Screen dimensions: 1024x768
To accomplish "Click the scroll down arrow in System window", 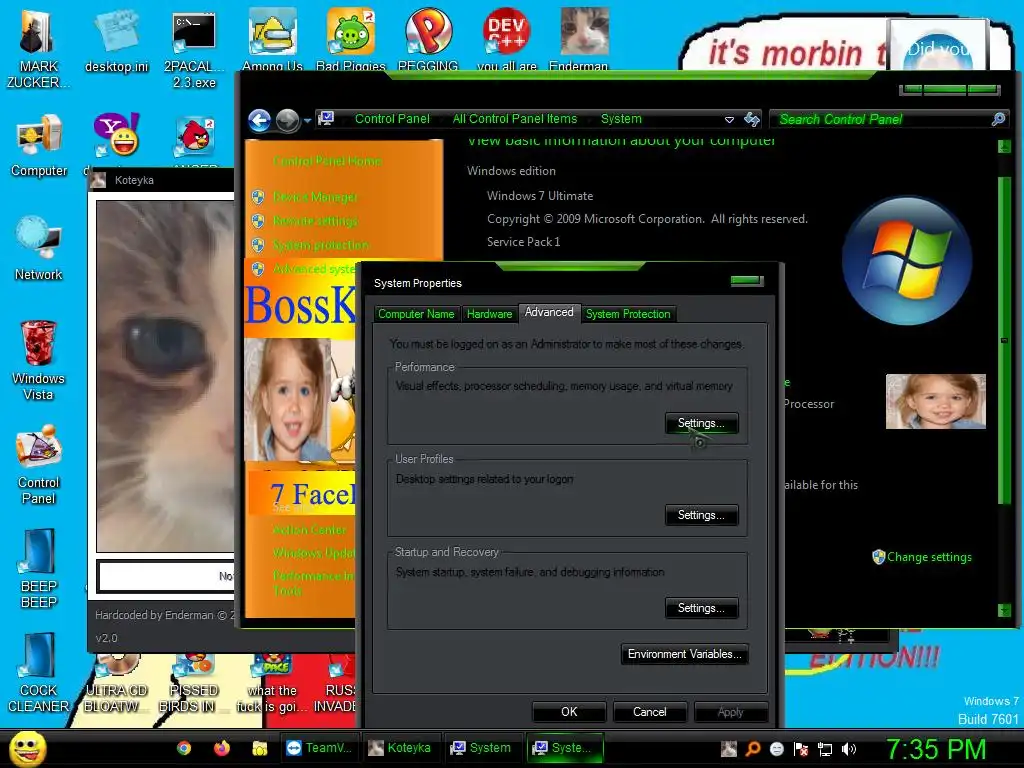I will [1004, 610].
